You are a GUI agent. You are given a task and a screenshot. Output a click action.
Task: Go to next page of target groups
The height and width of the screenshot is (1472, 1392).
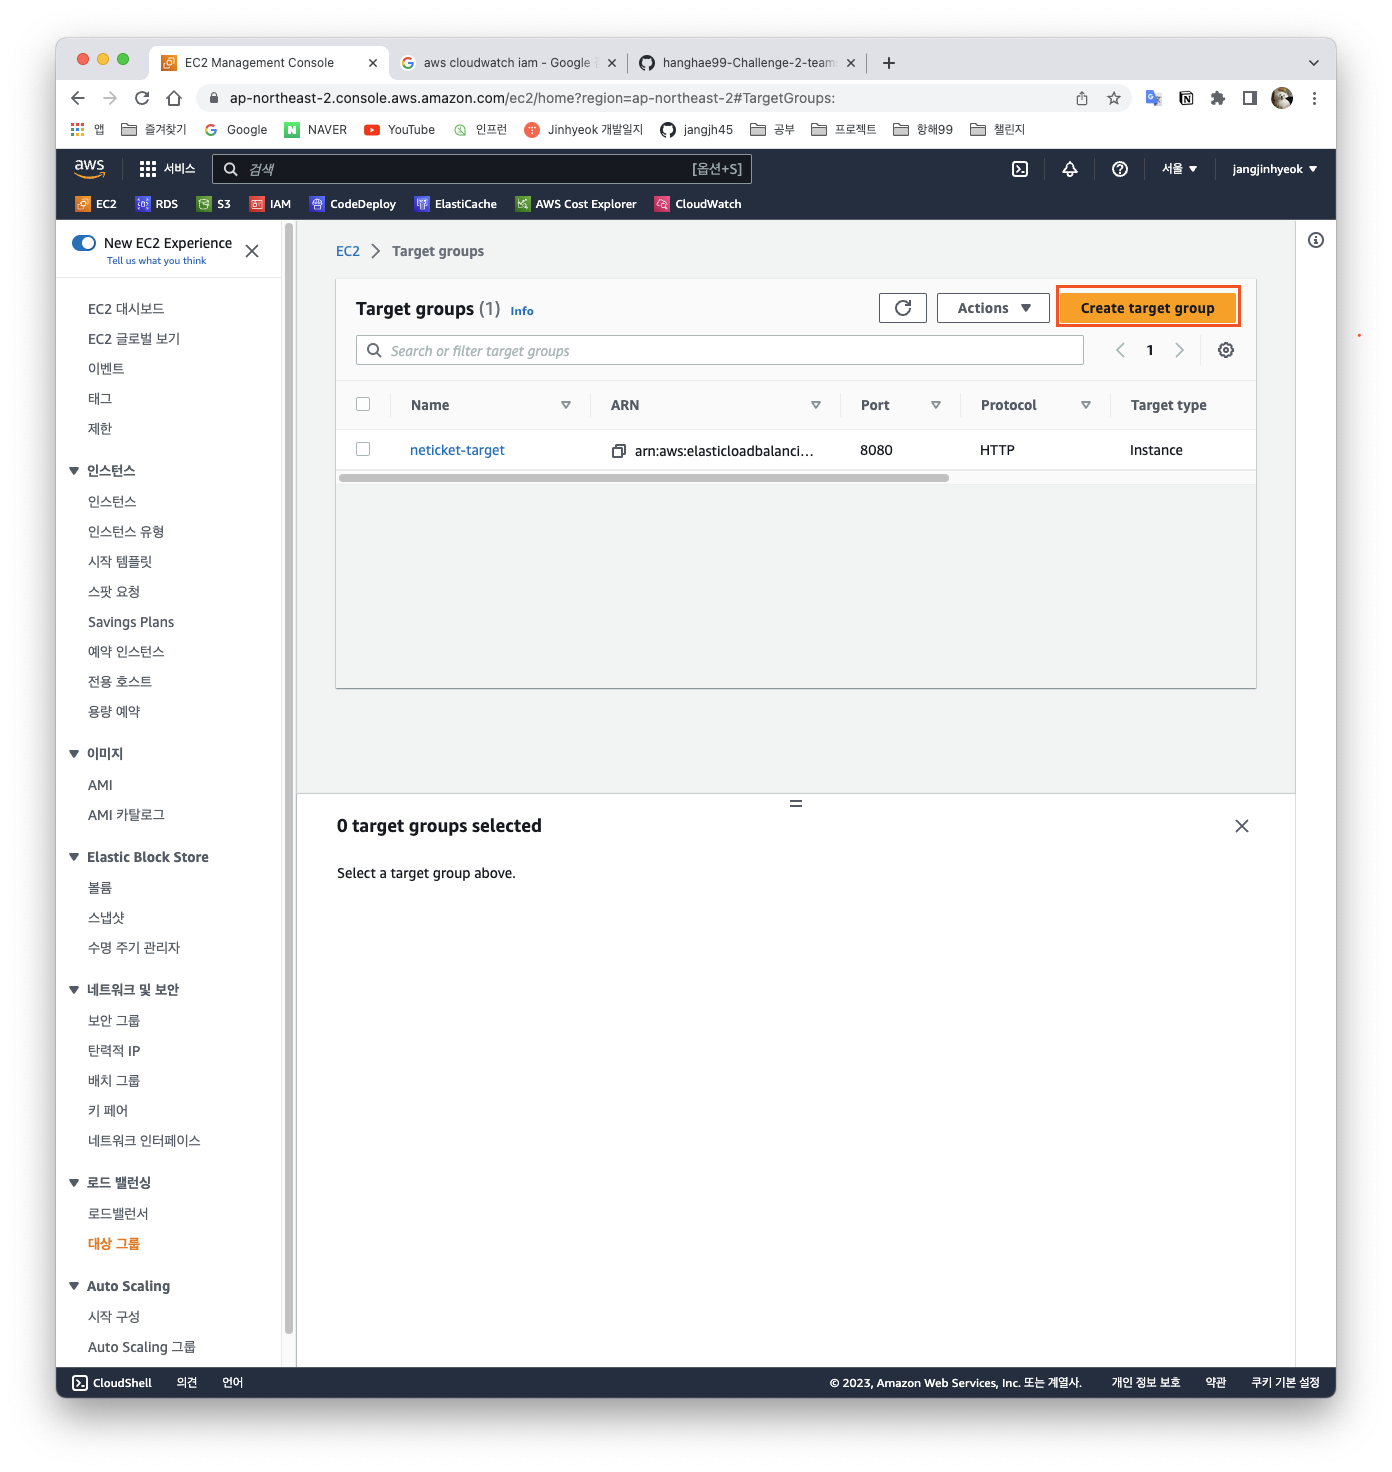1180,350
